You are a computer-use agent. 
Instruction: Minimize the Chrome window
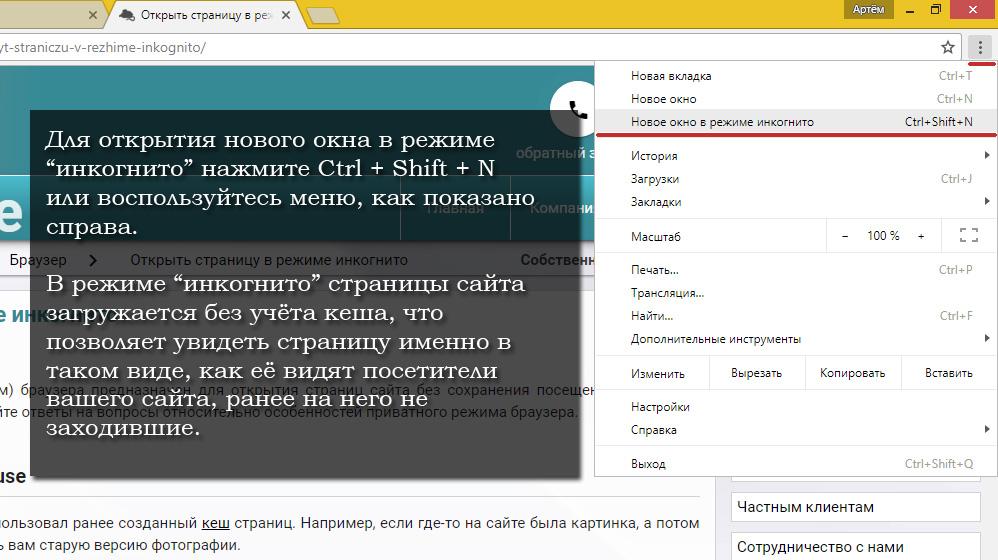pos(910,10)
